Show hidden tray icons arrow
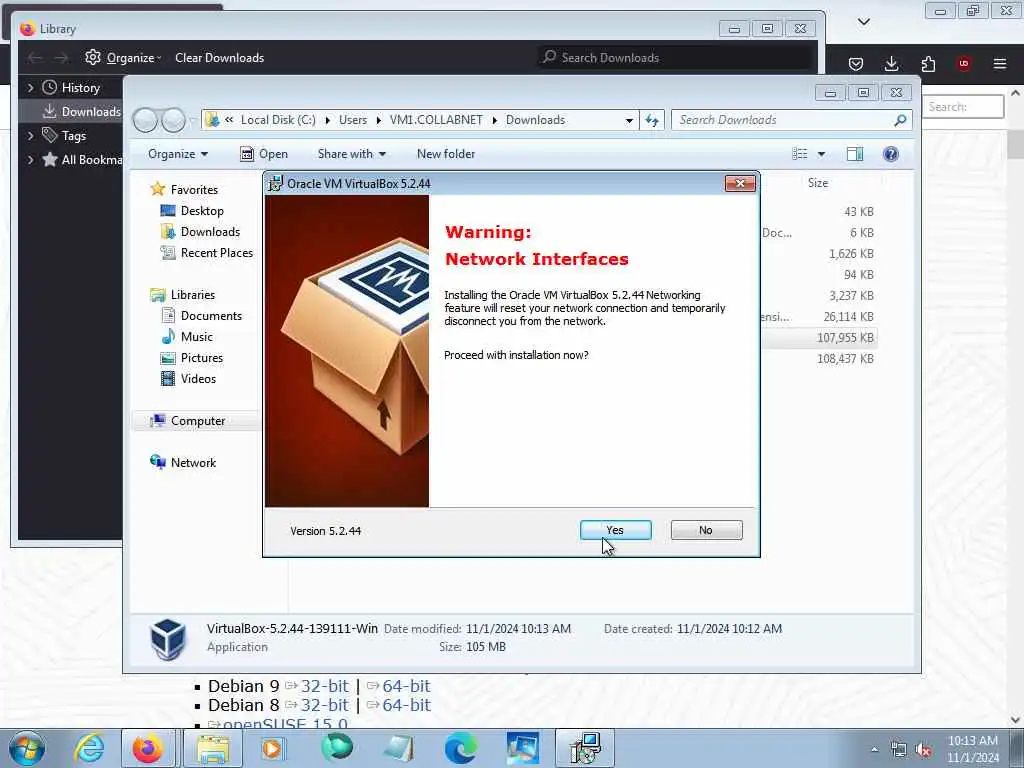Viewport: 1024px width, 768px height. [874, 750]
